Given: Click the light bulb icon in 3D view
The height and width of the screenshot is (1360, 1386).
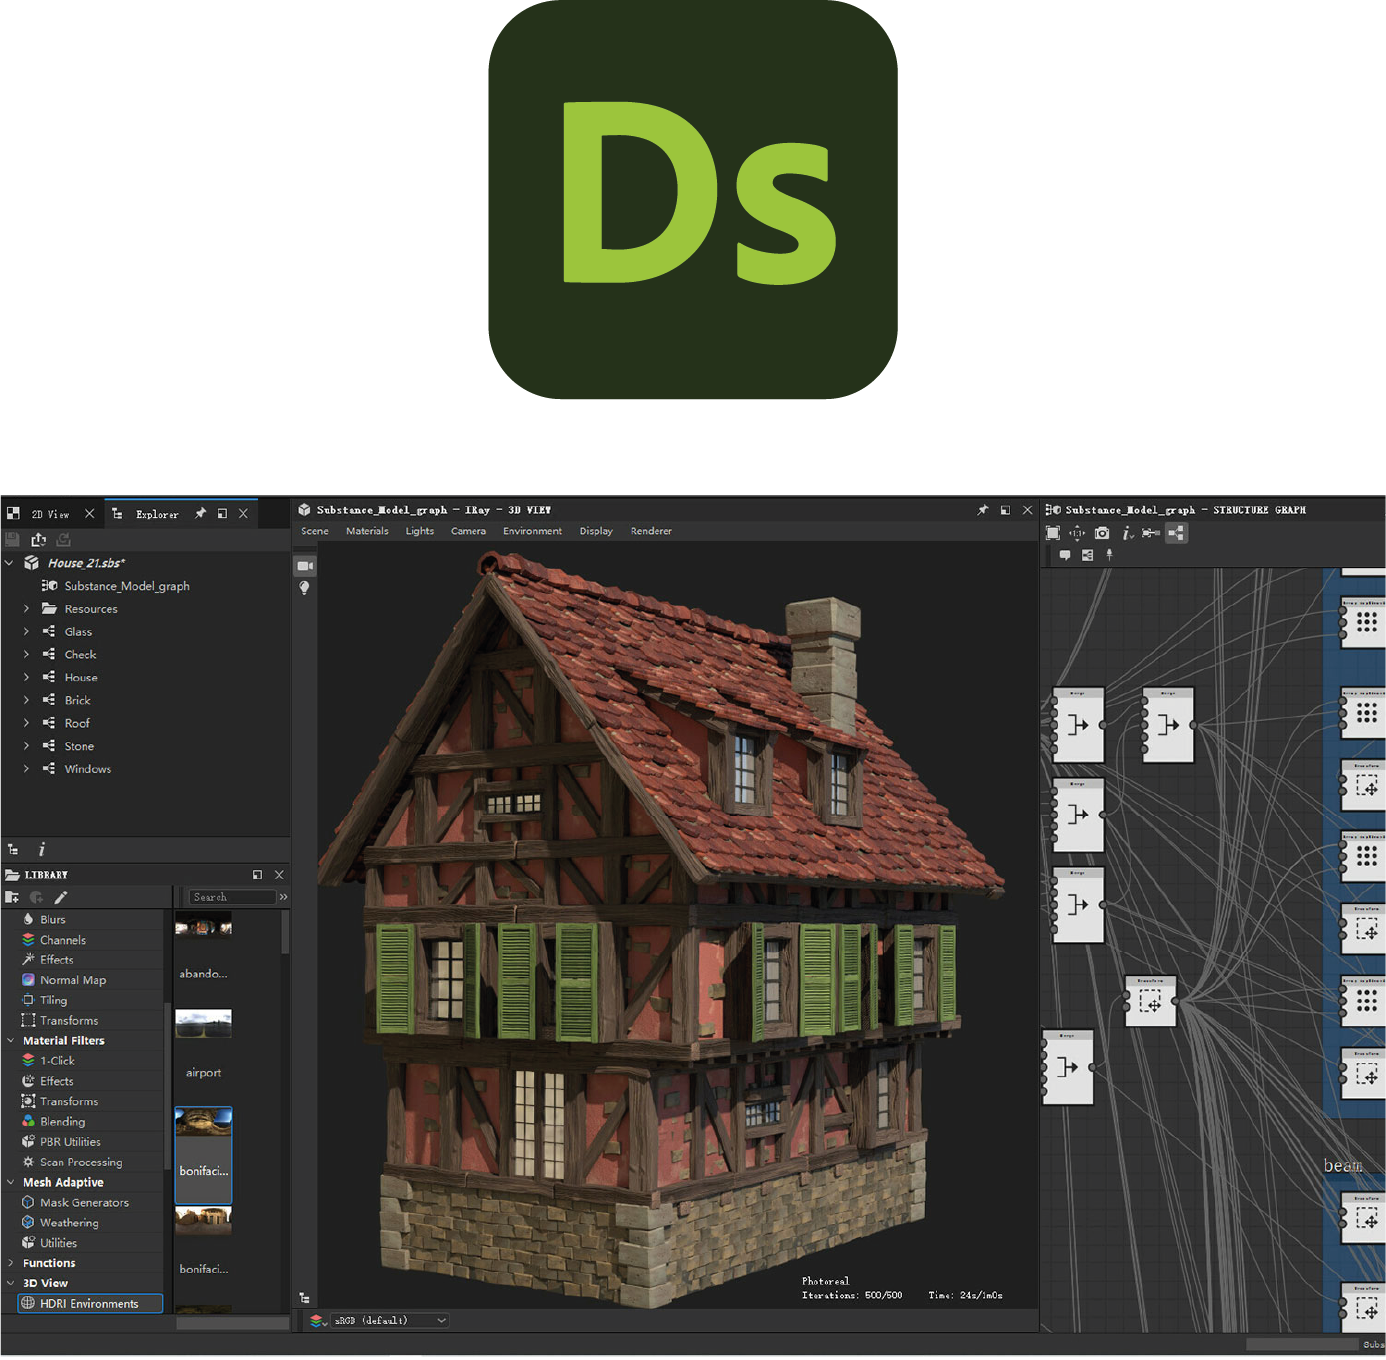Looking at the screenshot, I should pyautogui.click(x=305, y=588).
